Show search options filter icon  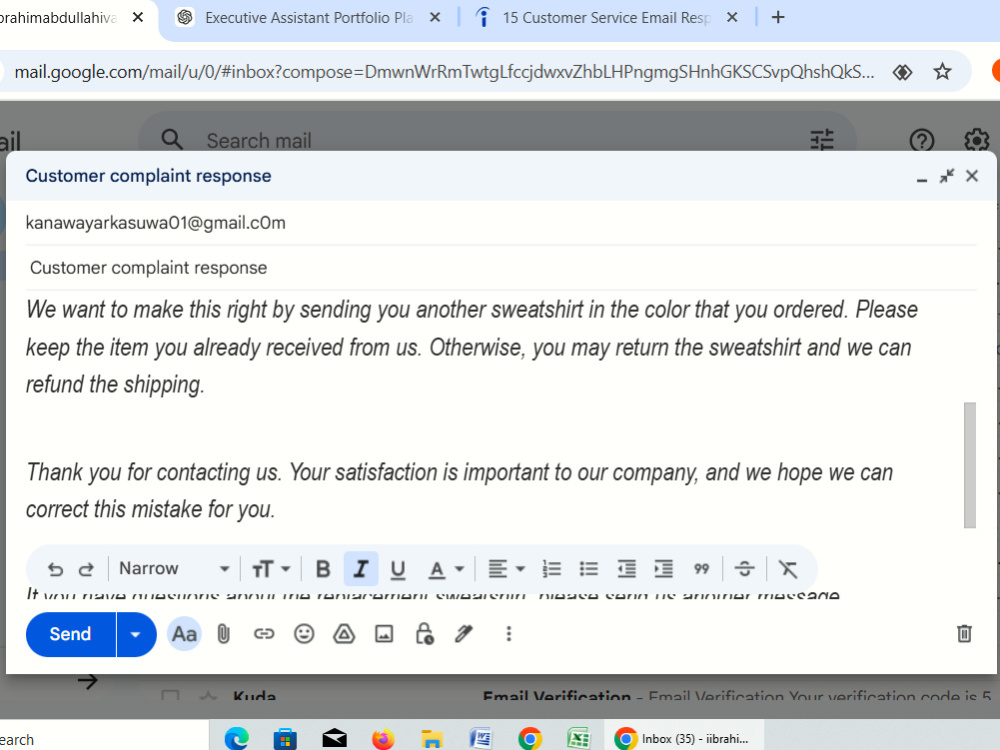click(x=821, y=140)
